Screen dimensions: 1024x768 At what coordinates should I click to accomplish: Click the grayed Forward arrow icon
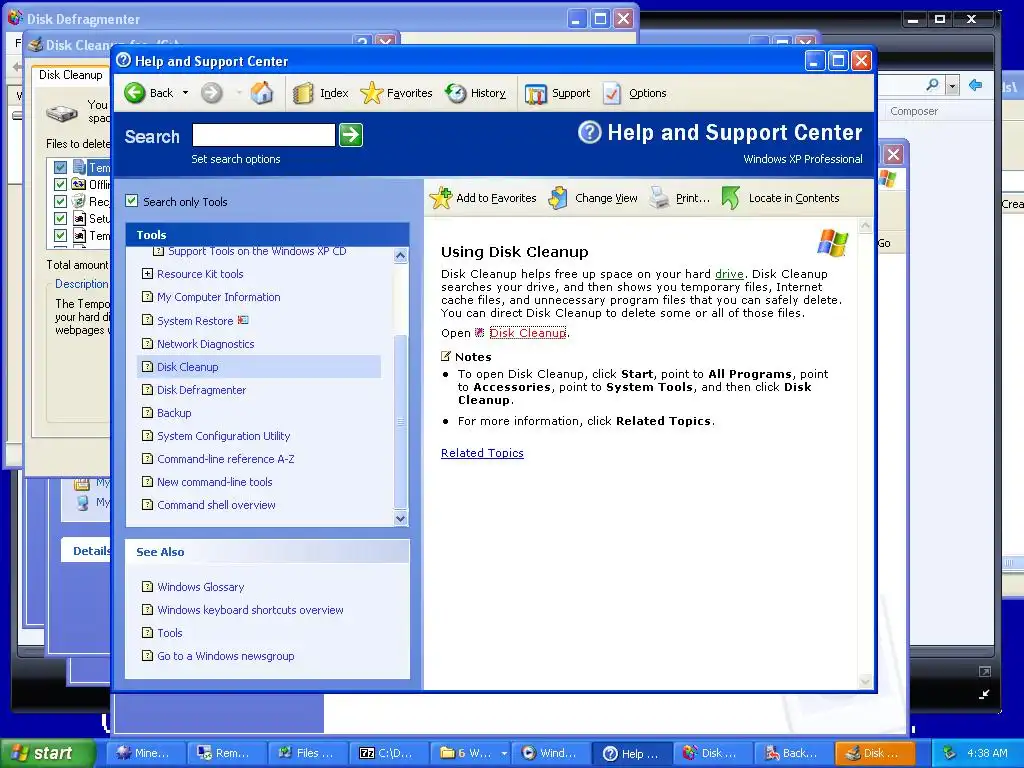[x=211, y=93]
